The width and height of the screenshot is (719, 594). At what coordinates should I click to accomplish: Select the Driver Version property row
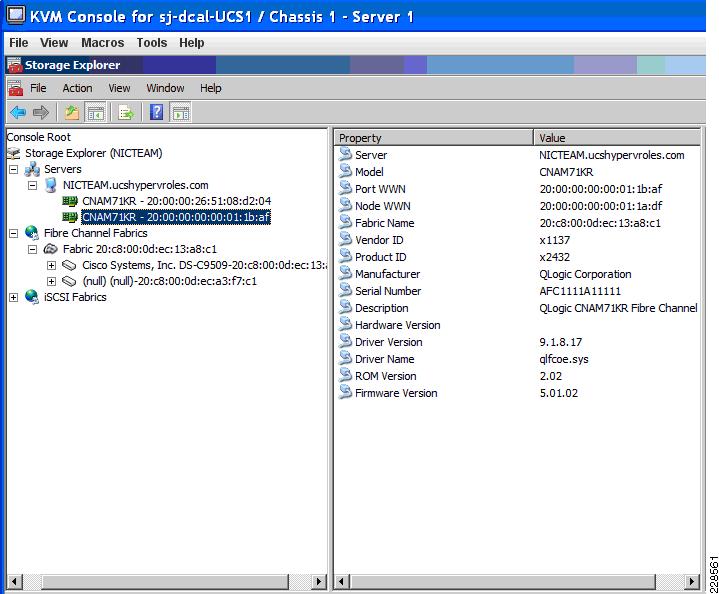(x=517, y=342)
